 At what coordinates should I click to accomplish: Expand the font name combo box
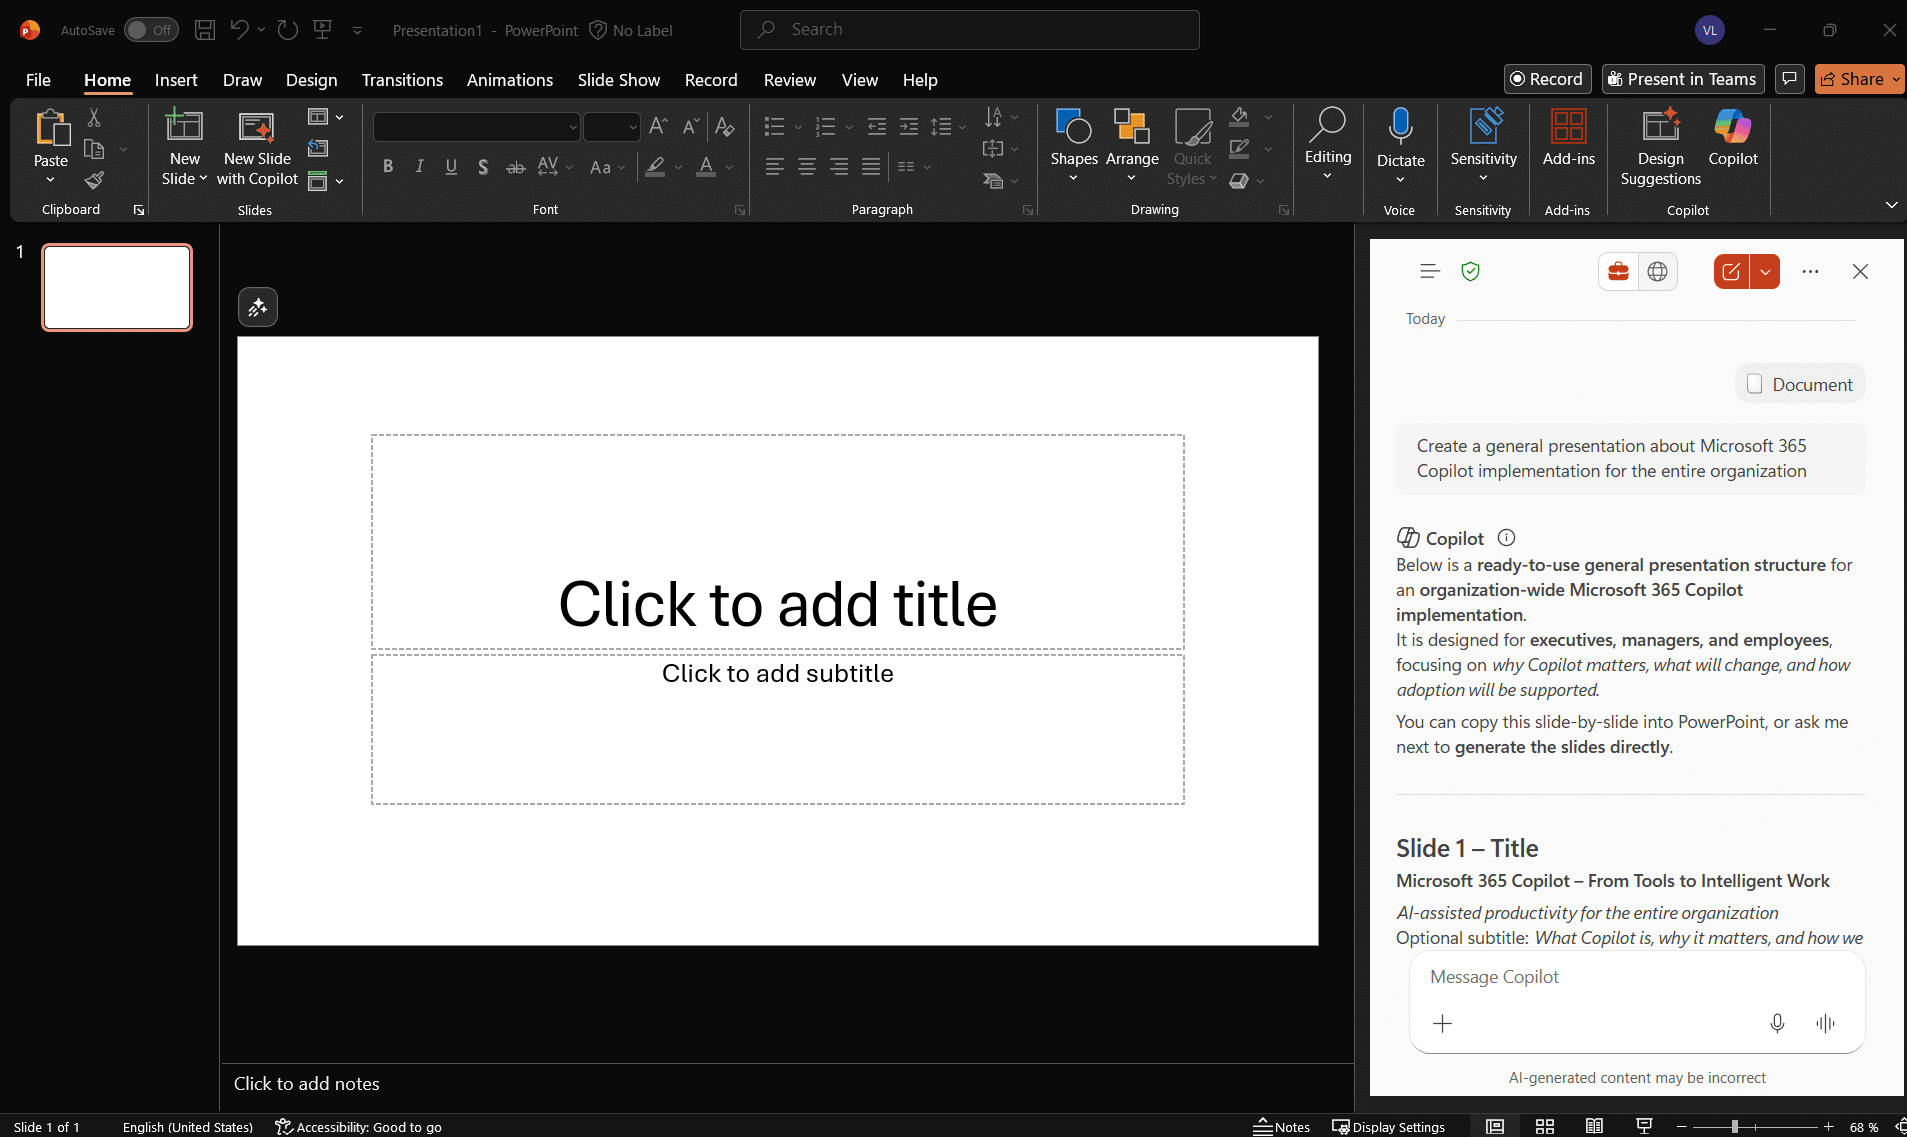(573, 127)
